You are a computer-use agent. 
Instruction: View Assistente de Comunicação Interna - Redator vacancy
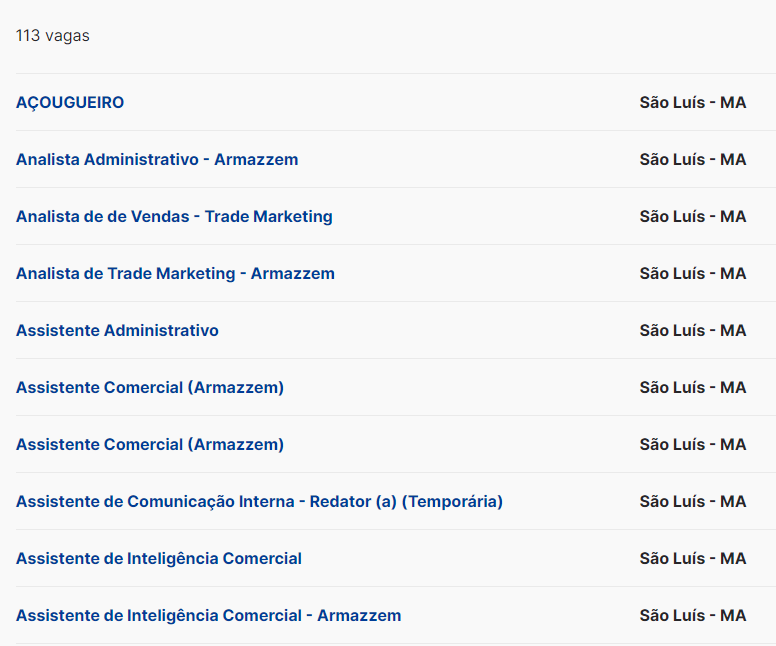(x=259, y=501)
